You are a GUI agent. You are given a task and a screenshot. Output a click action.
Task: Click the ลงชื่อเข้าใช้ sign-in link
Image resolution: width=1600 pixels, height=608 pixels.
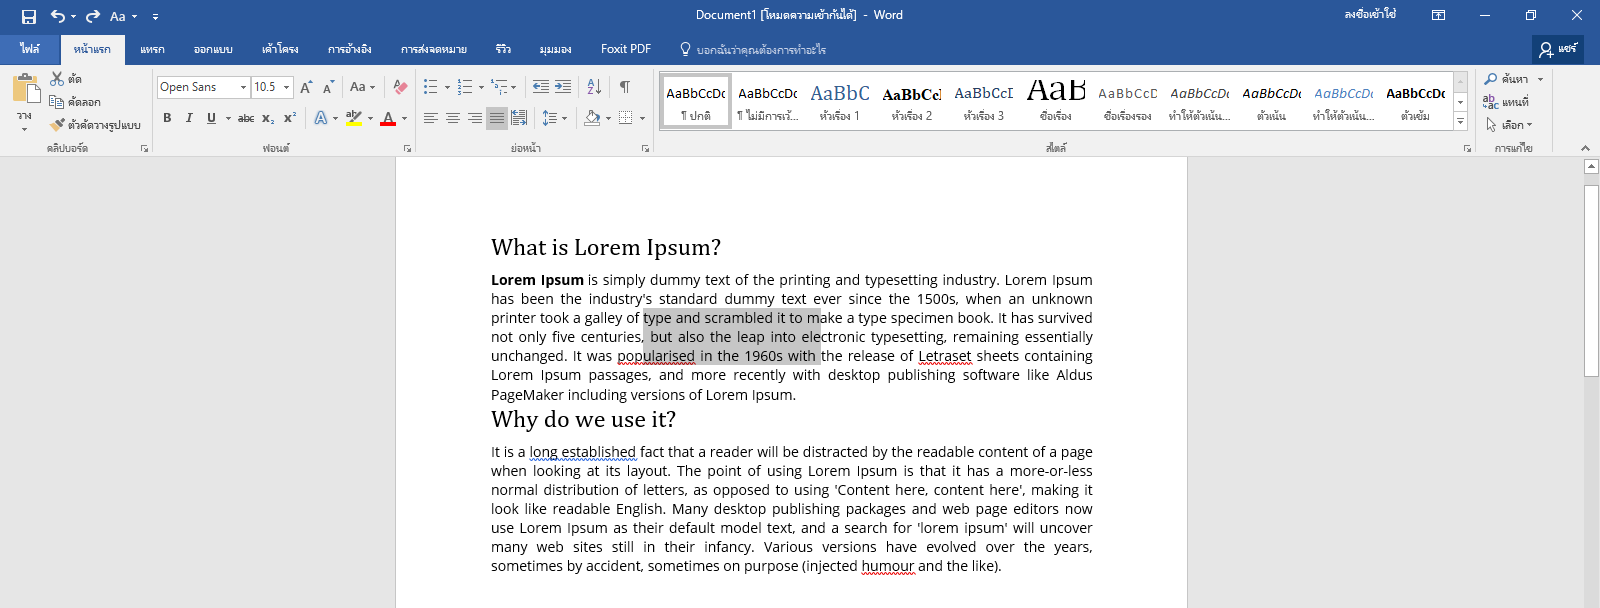click(x=1370, y=15)
